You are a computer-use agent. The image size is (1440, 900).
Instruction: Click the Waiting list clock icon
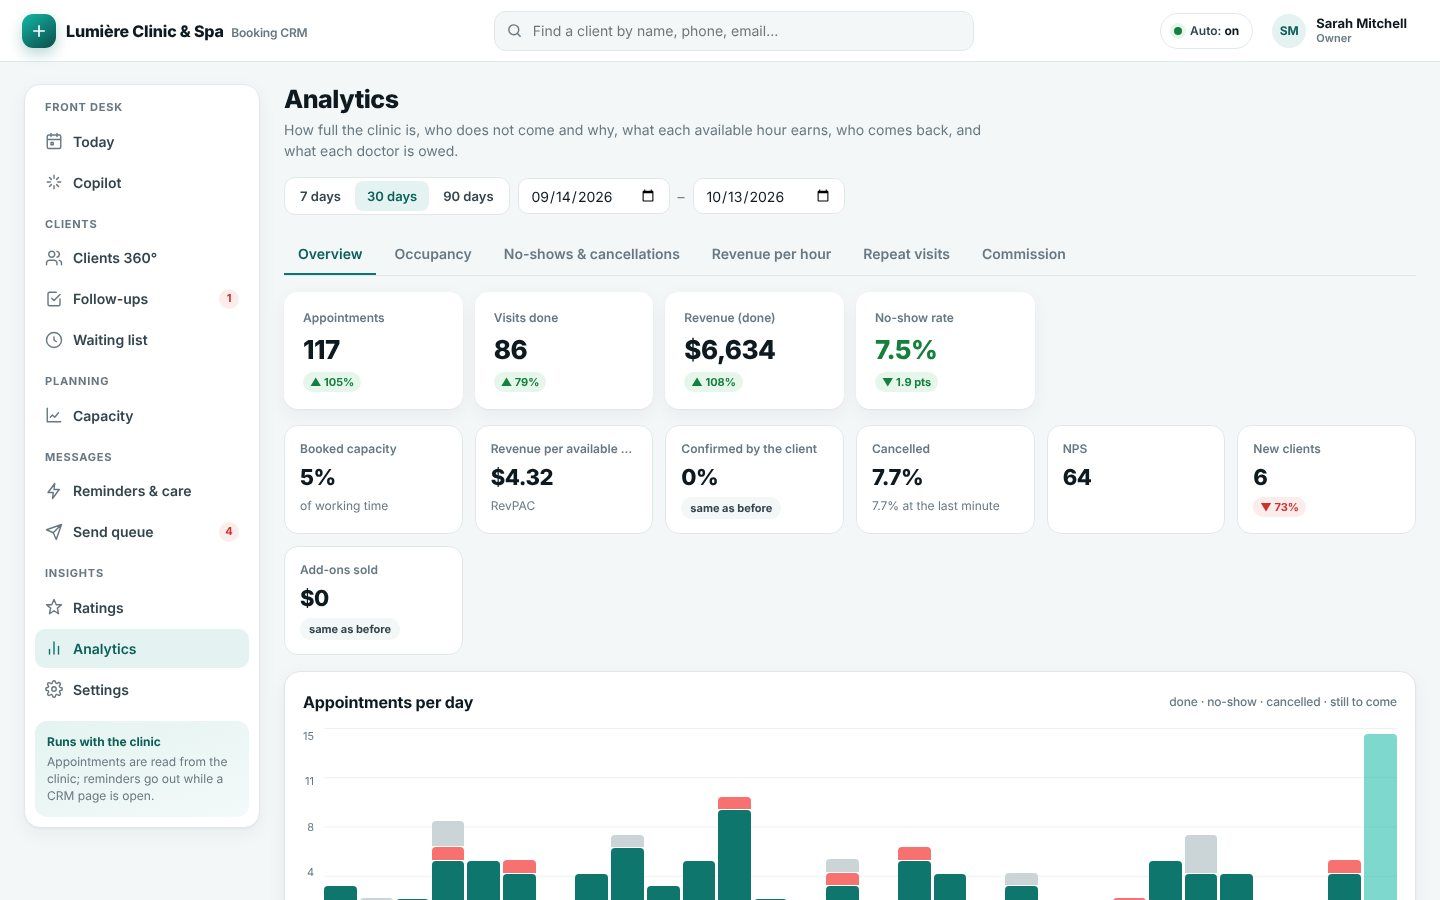[x=54, y=340]
